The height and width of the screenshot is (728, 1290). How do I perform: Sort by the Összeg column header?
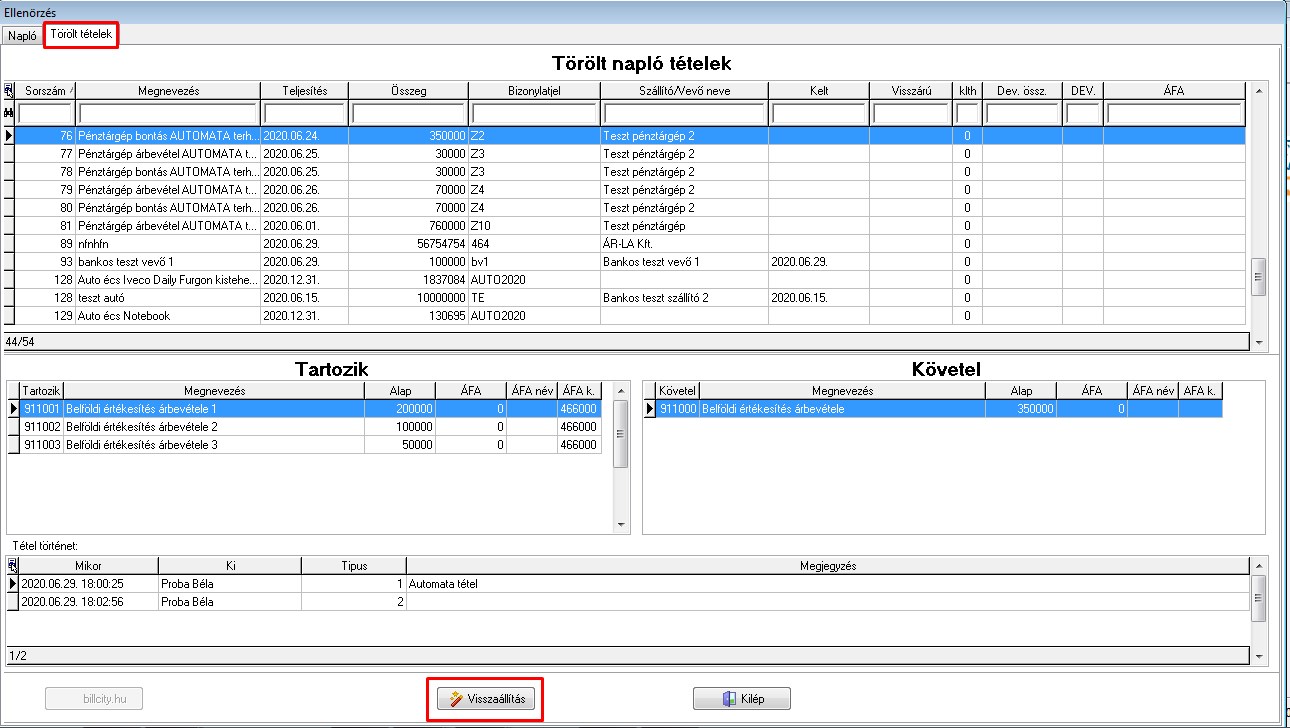pos(408,91)
